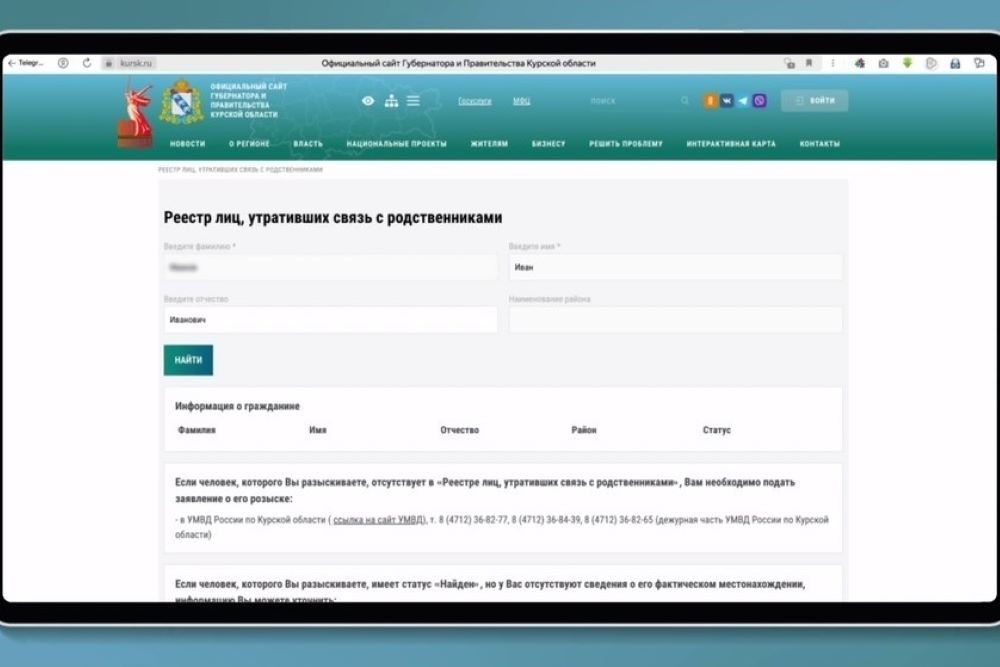Open the VK social icon

click(726, 101)
